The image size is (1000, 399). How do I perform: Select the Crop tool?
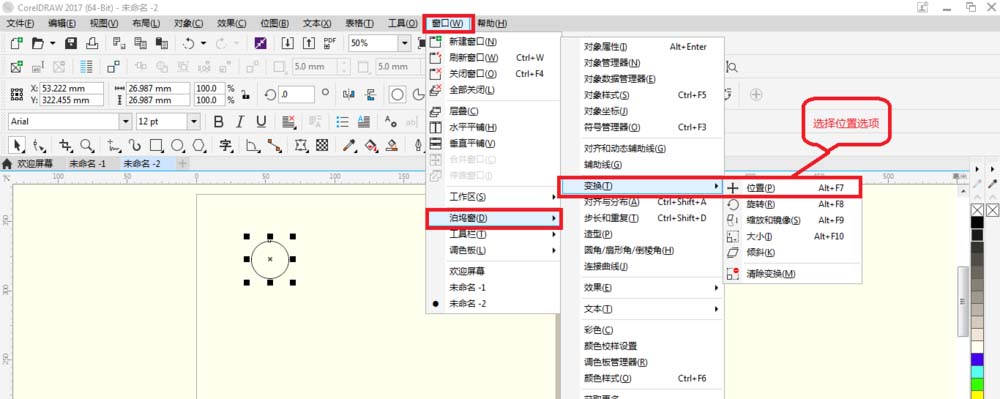(65, 145)
